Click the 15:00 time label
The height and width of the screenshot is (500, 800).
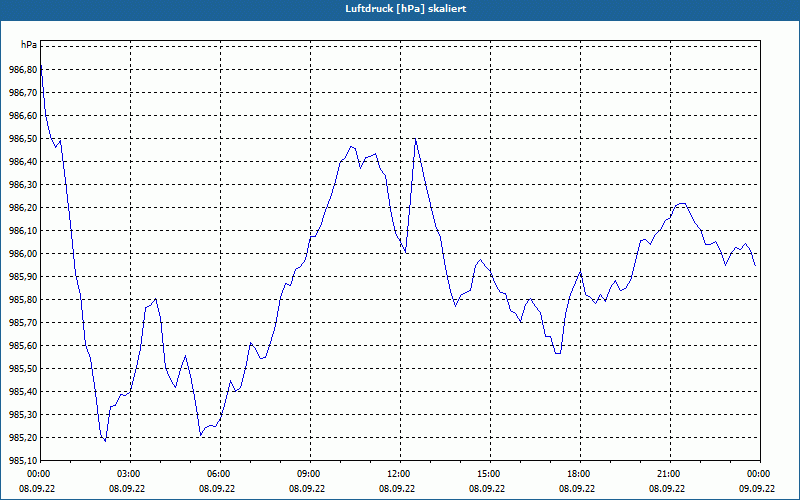(x=490, y=474)
